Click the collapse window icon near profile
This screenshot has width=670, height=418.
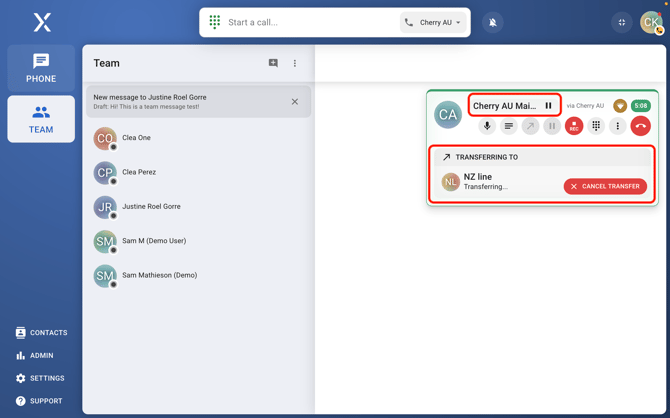click(x=622, y=22)
